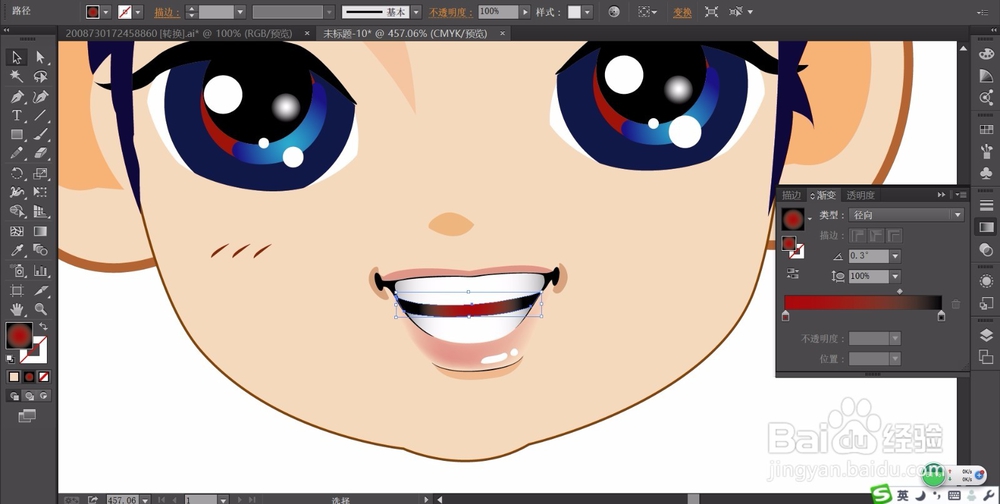This screenshot has height=504, width=1000.
Task: Open recolor artwork wheel icon in control bar
Action: point(614,11)
